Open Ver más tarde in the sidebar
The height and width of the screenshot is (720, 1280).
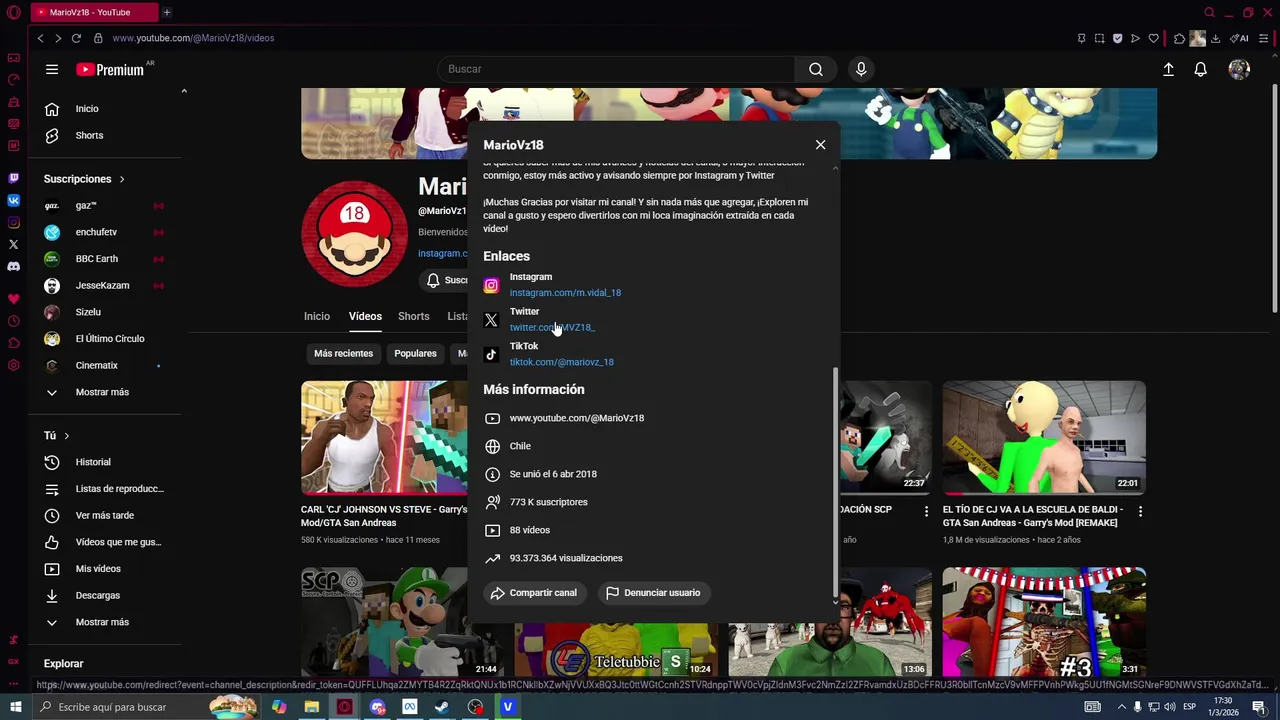pos(105,516)
